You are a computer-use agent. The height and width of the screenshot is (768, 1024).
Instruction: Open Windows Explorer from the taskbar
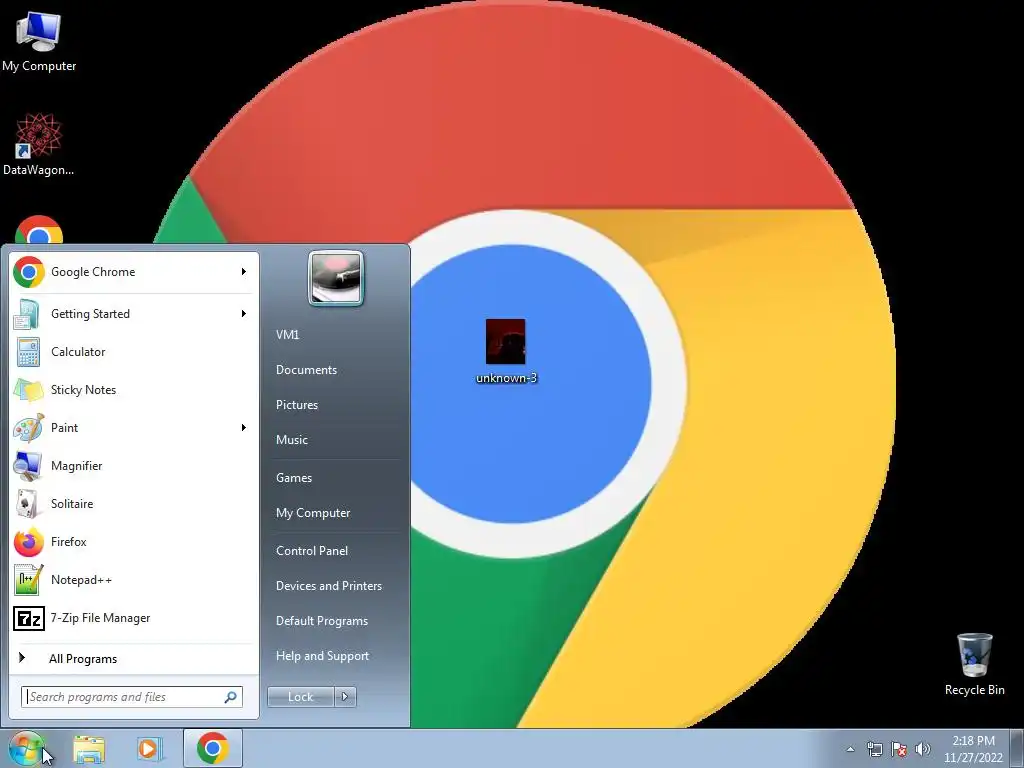click(x=89, y=749)
